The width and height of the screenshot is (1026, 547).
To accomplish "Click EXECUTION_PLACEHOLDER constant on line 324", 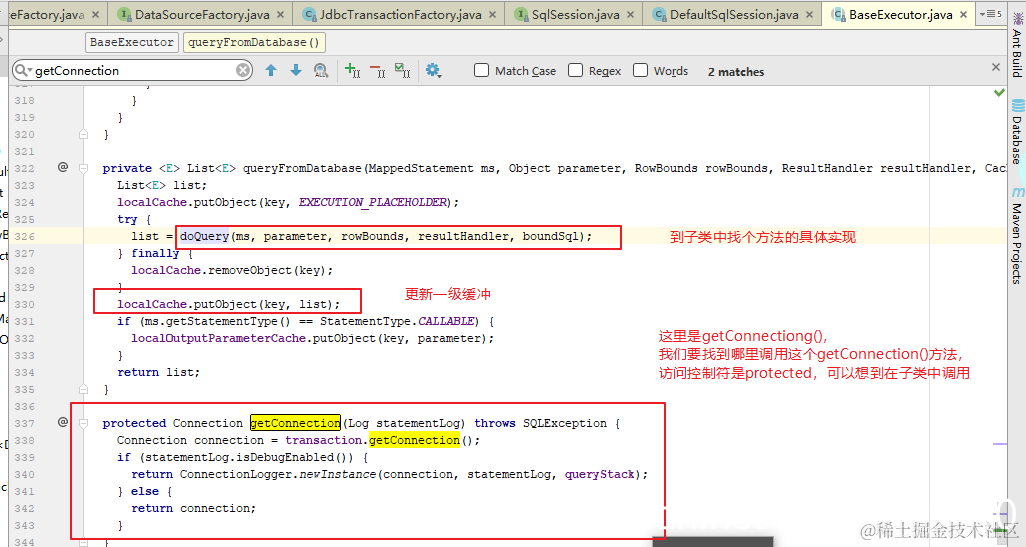I will pyautogui.click(x=373, y=202).
